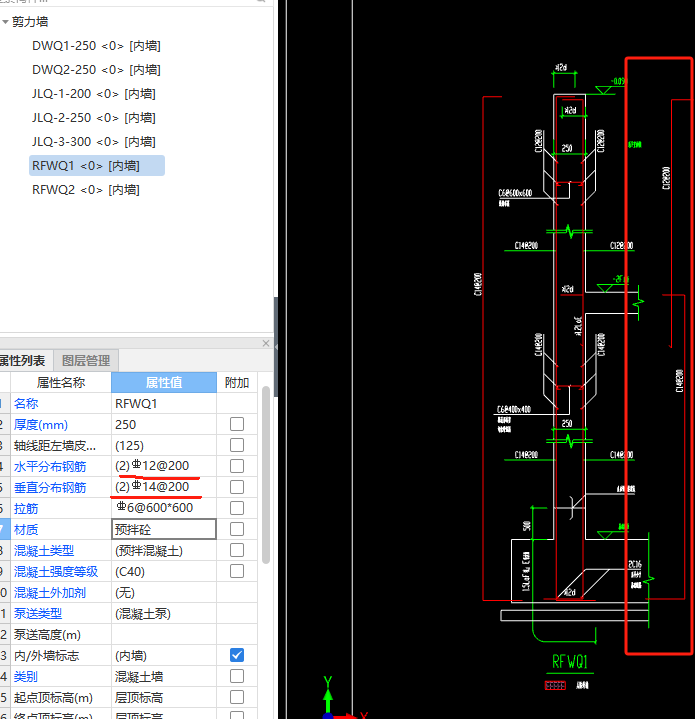The width and height of the screenshot is (695, 719).
Task: Click the properties list vertical scrollbar
Action: coord(266,475)
